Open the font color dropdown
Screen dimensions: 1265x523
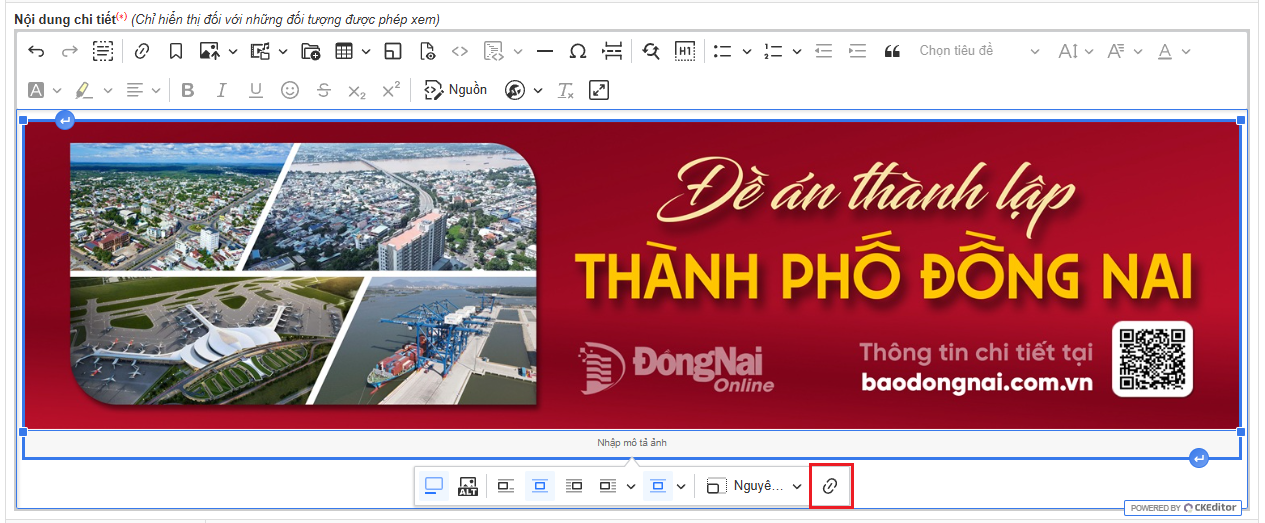click(x=1186, y=51)
